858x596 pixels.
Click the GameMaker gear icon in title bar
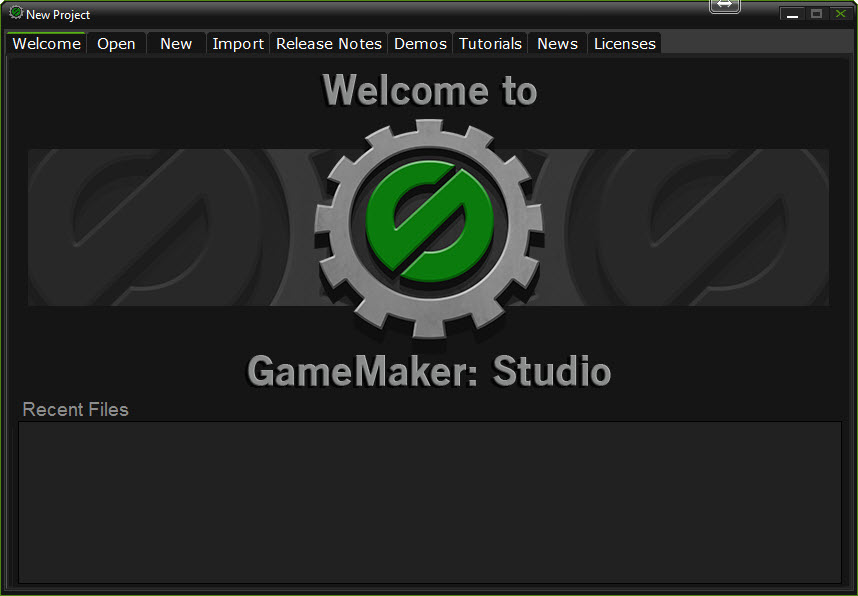click(16, 14)
